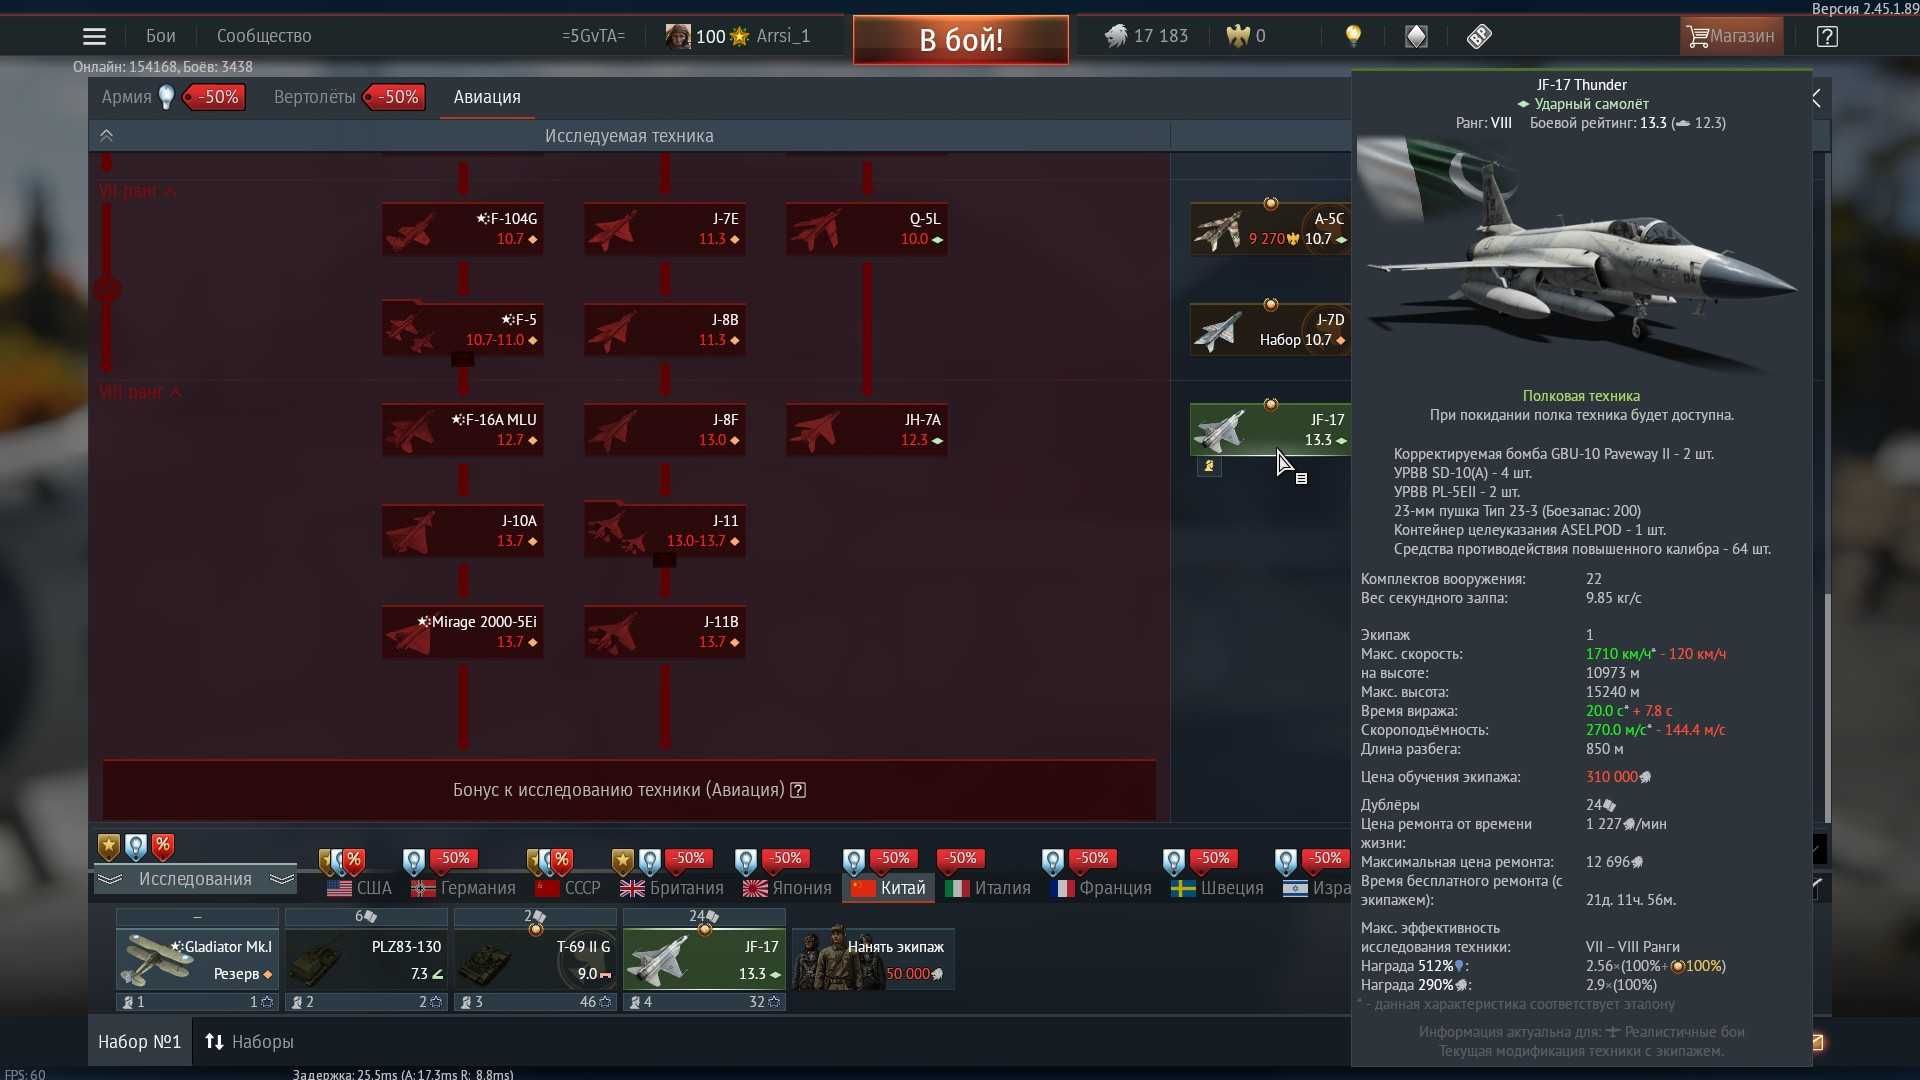Click the small context menu icon near cursor
Screen dimensions: 1920x1080
tap(1301, 479)
